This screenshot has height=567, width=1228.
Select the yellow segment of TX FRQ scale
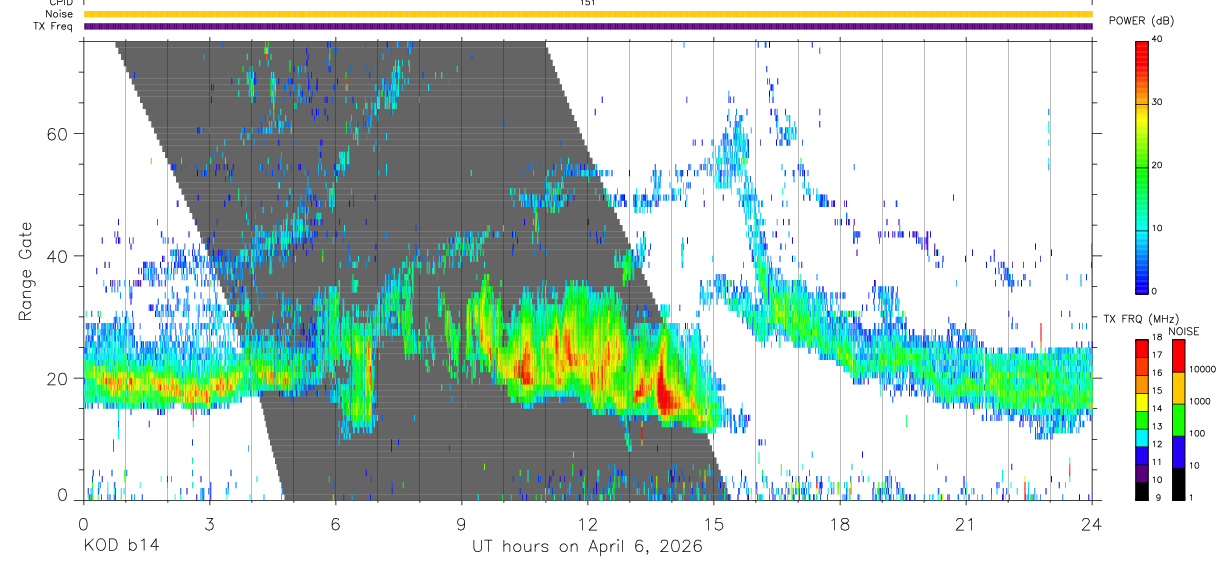1142,402
